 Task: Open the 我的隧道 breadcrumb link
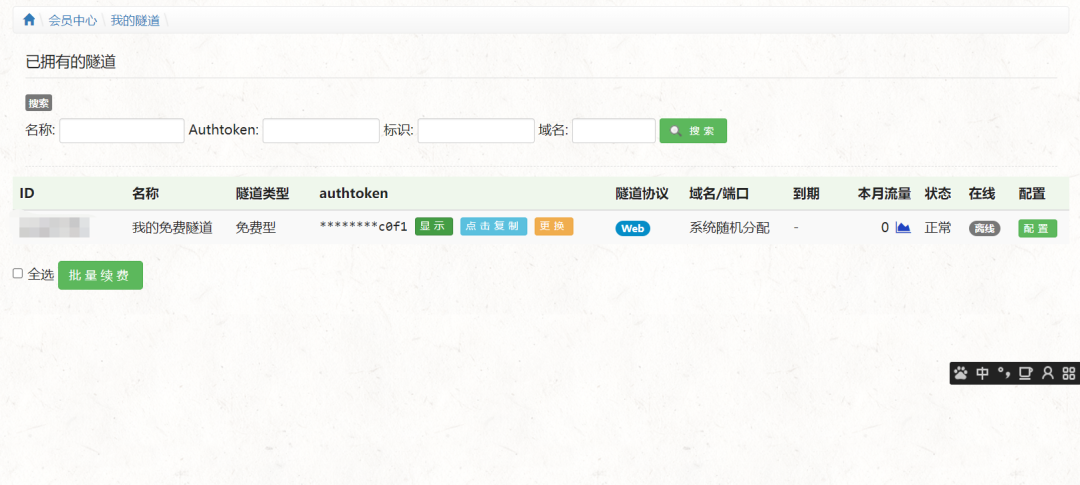pos(135,21)
